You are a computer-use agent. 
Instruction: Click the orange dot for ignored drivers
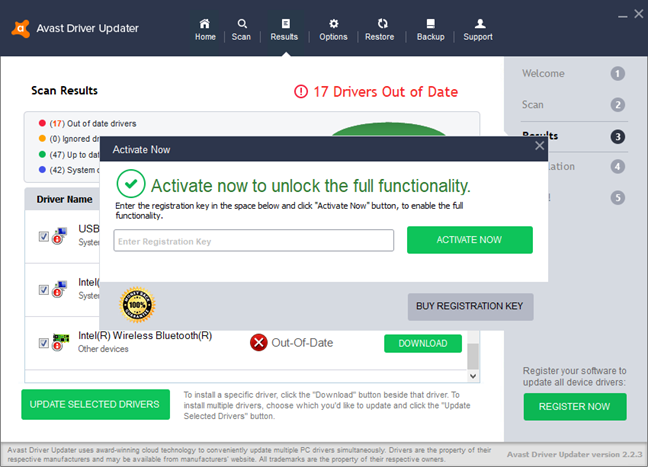[x=42, y=138]
